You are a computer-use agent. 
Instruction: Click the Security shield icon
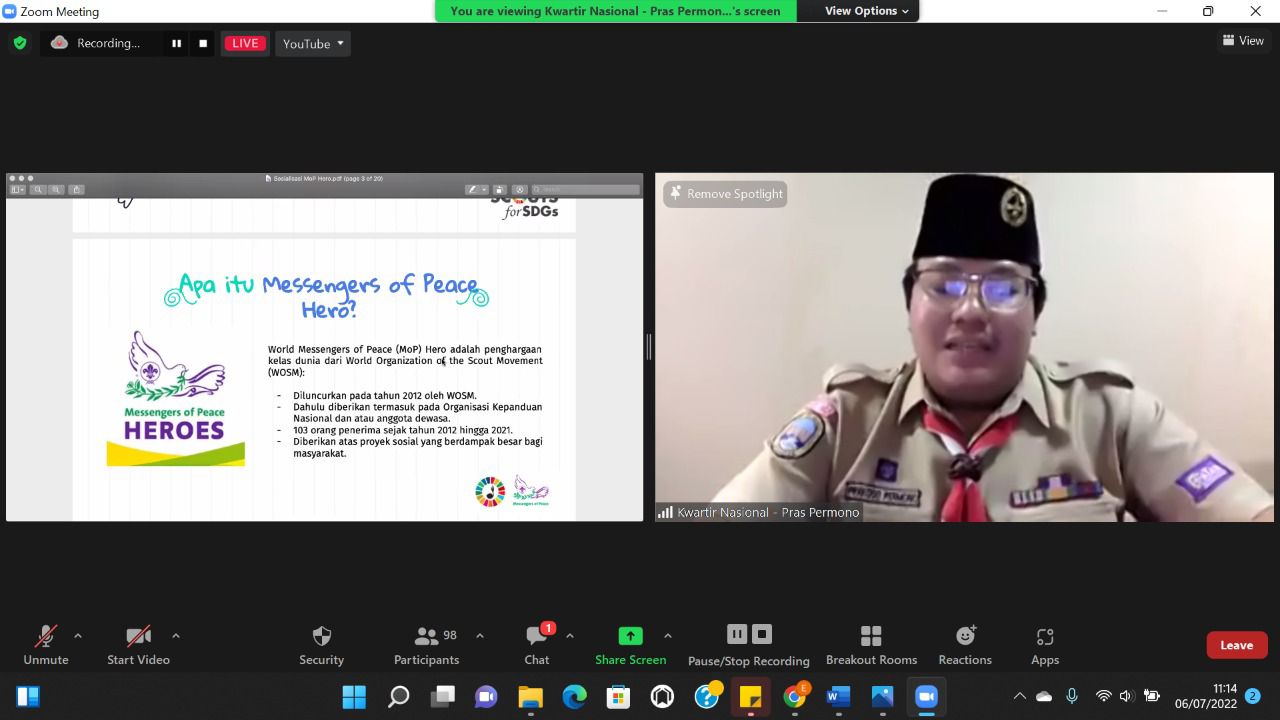point(321,637)
